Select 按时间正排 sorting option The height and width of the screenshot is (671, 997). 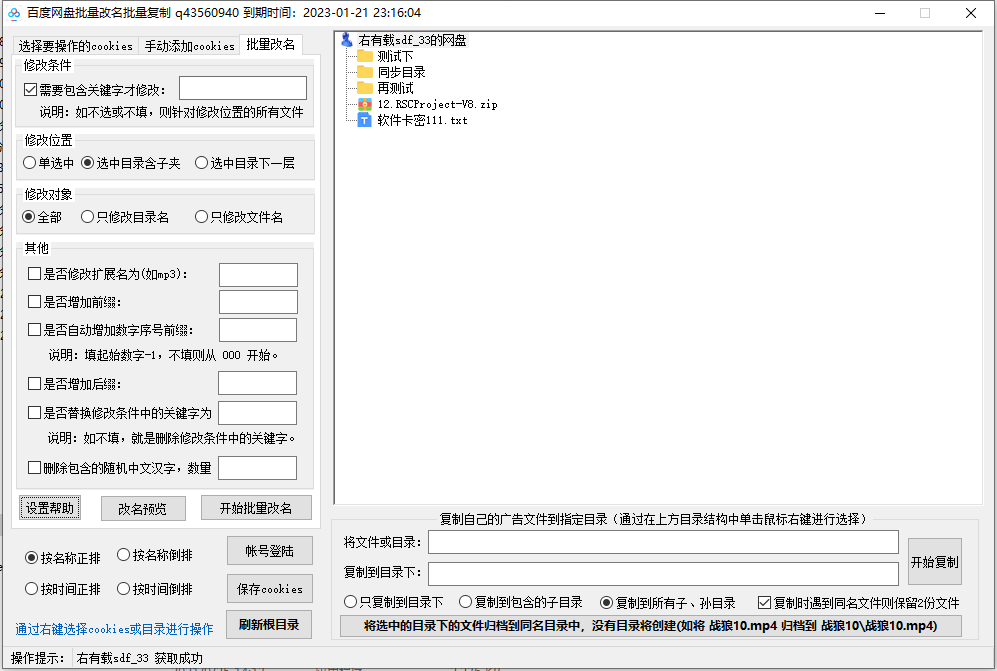(x=63, y=589)
